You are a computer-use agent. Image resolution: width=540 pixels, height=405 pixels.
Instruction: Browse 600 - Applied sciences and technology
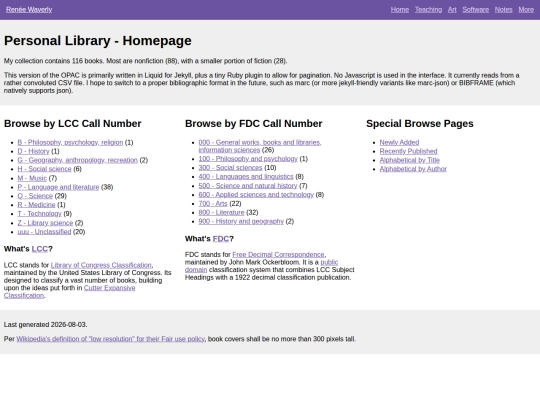[256, 195]
